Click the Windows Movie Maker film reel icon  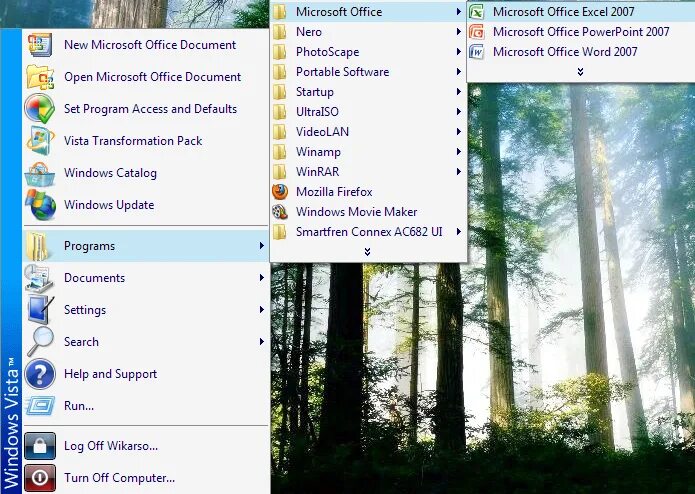(280, 212)
